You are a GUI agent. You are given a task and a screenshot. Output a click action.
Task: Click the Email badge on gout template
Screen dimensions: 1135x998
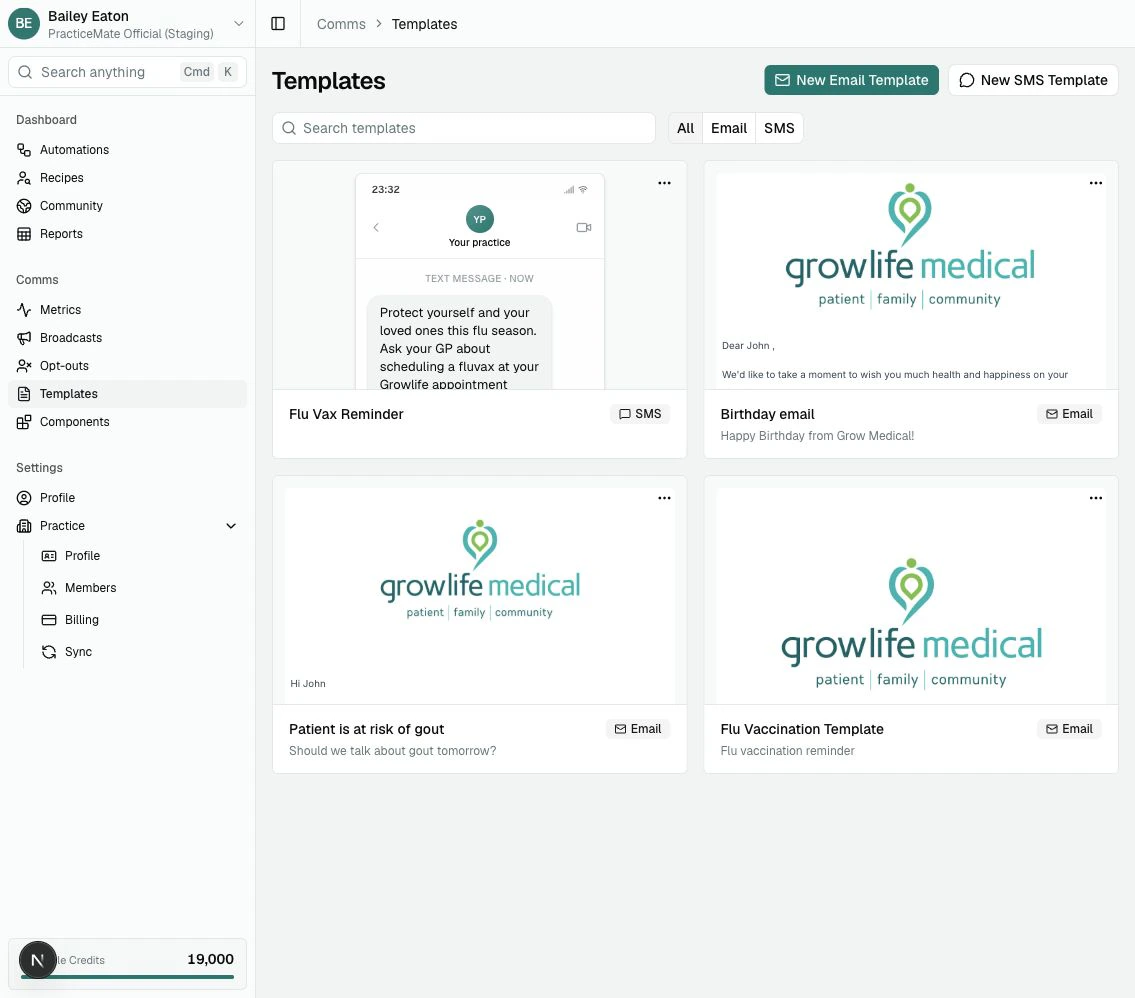[638, 729]
